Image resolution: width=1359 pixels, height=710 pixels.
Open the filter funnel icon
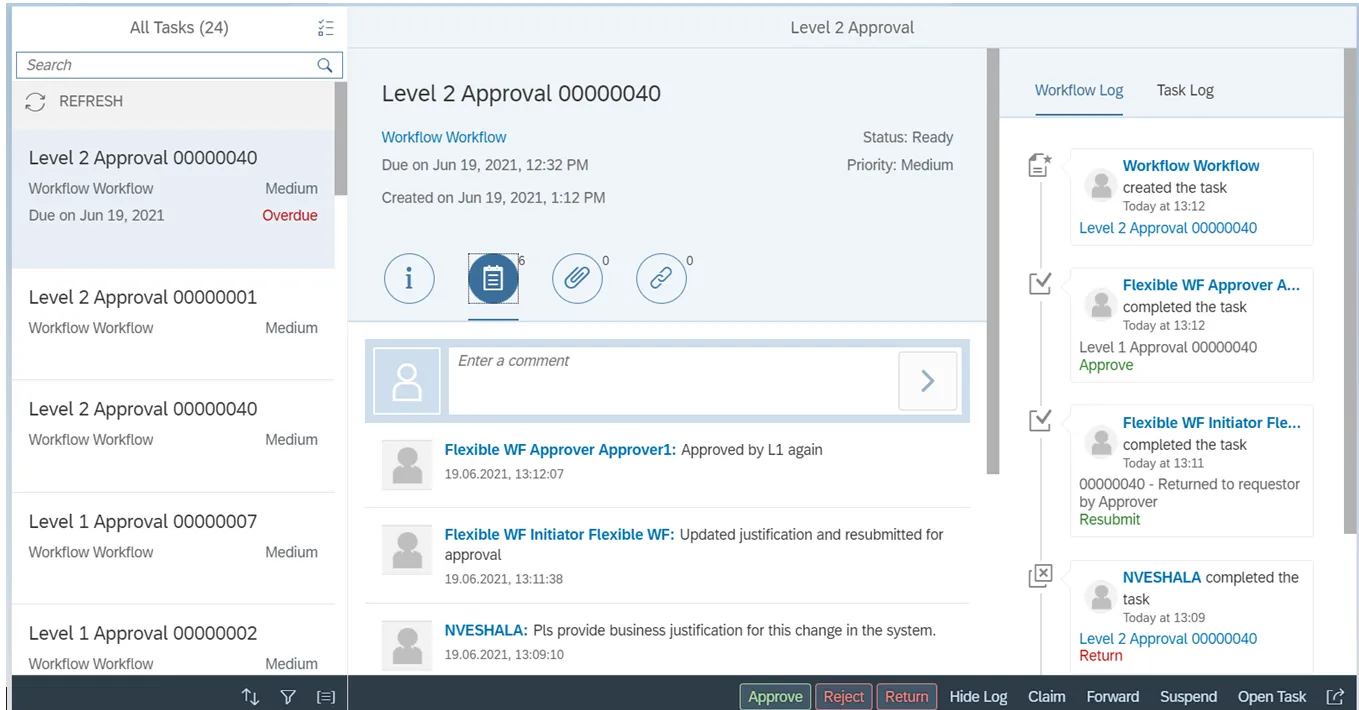(288, 697)
